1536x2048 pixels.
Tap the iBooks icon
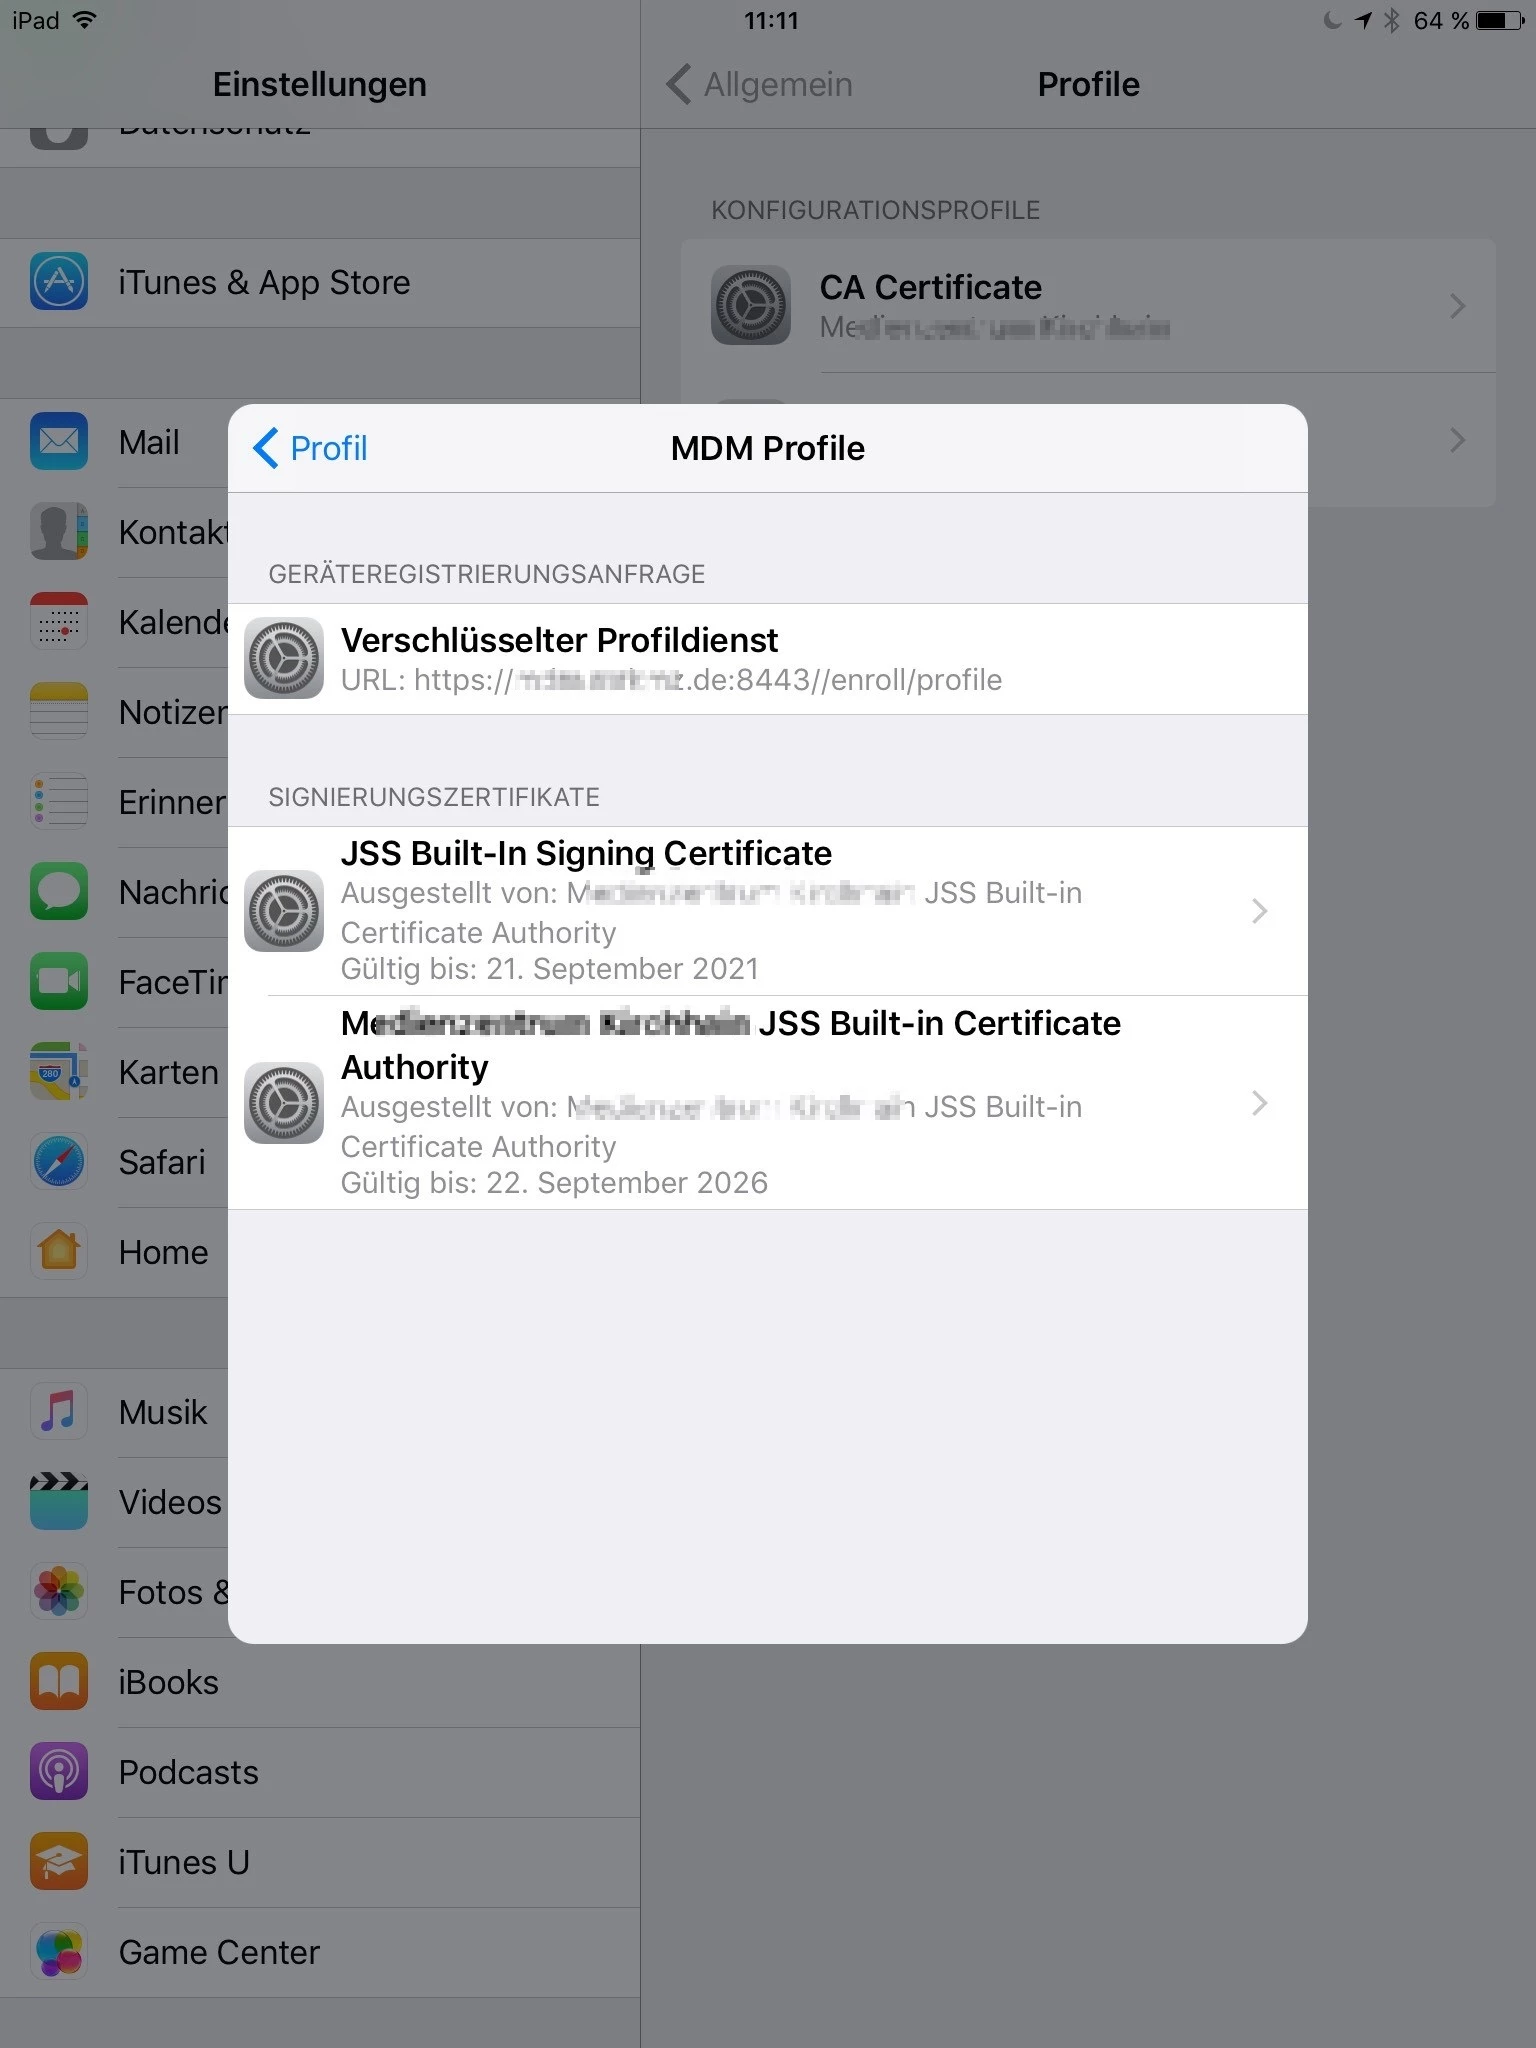click(x=59, y=1681)
